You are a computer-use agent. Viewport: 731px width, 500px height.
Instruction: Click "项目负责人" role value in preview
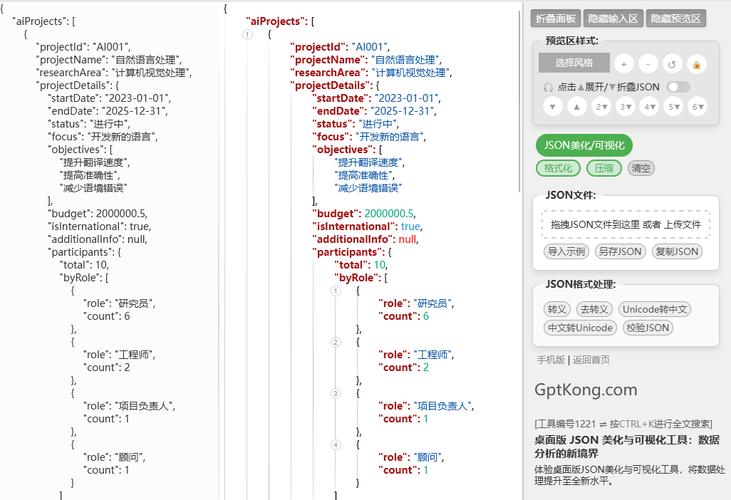[442, 406]
